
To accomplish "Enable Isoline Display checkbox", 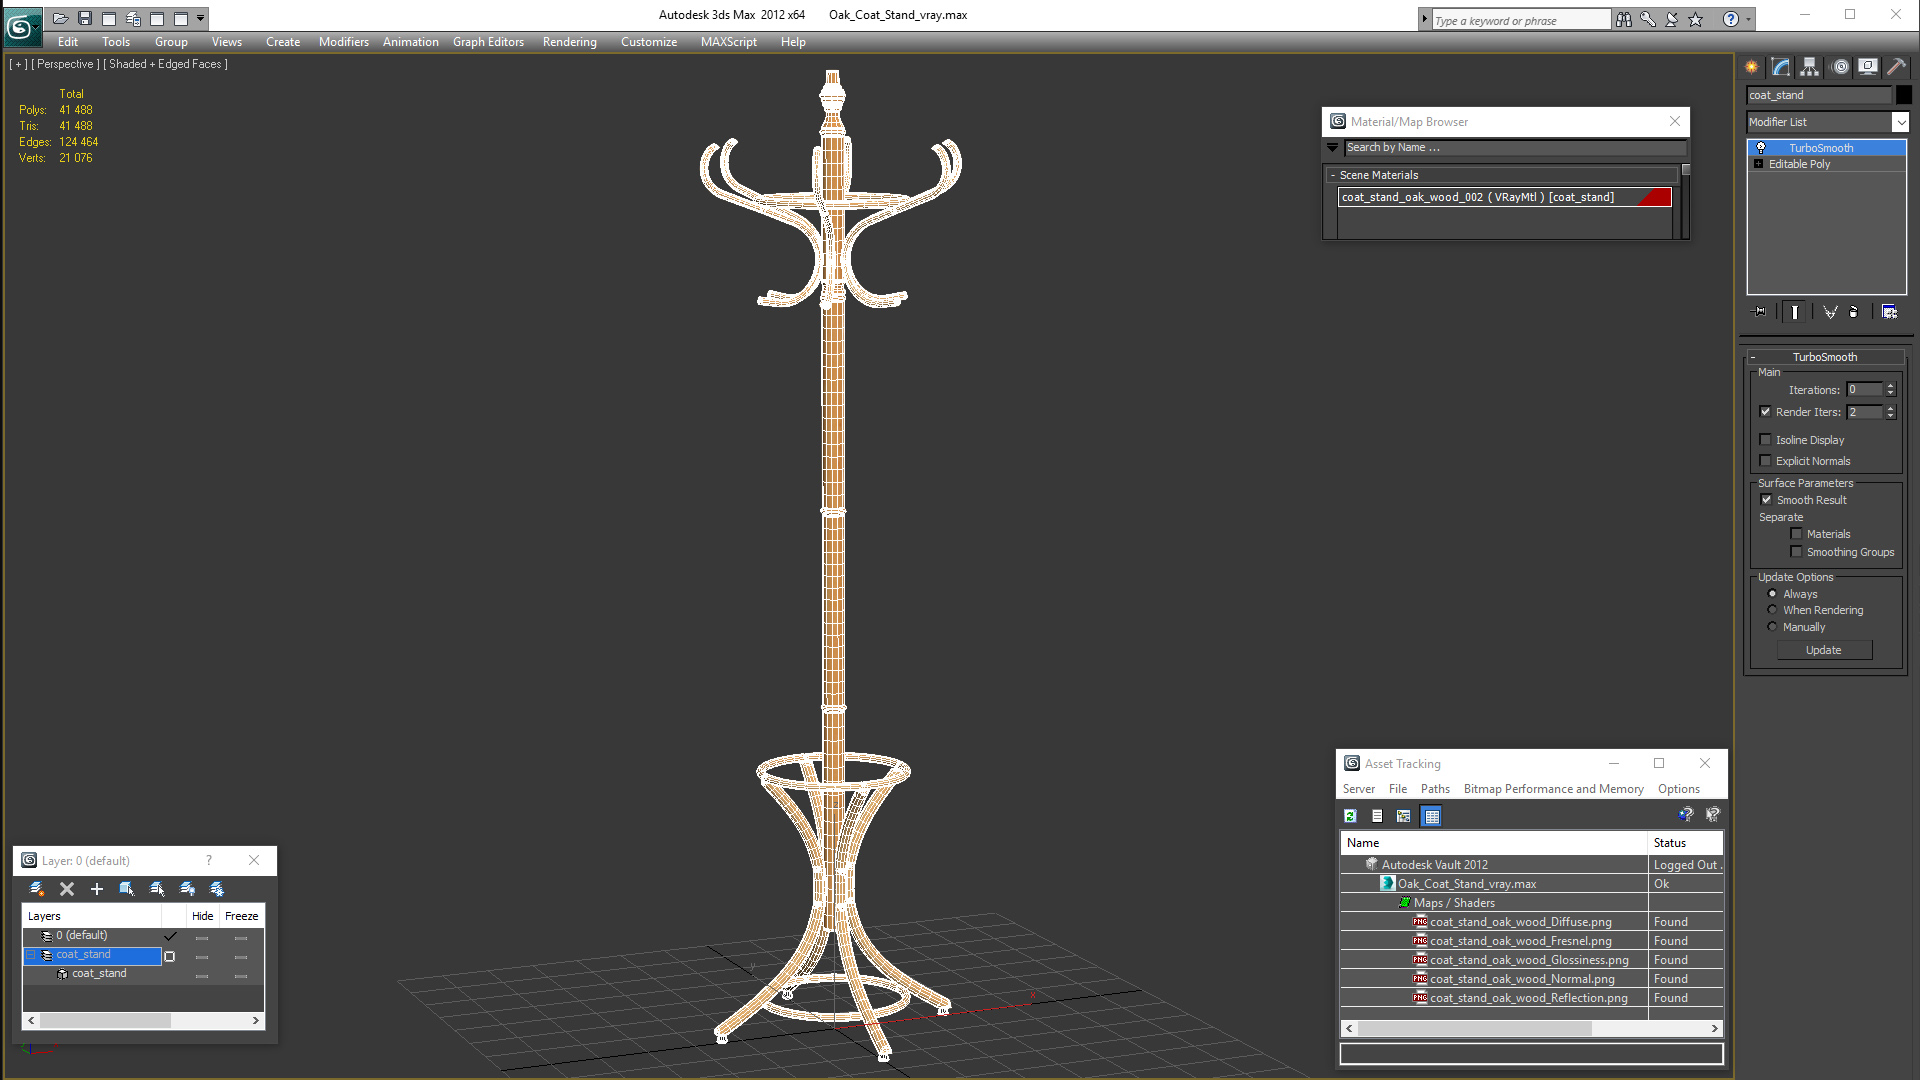I will click(1766, 440).
